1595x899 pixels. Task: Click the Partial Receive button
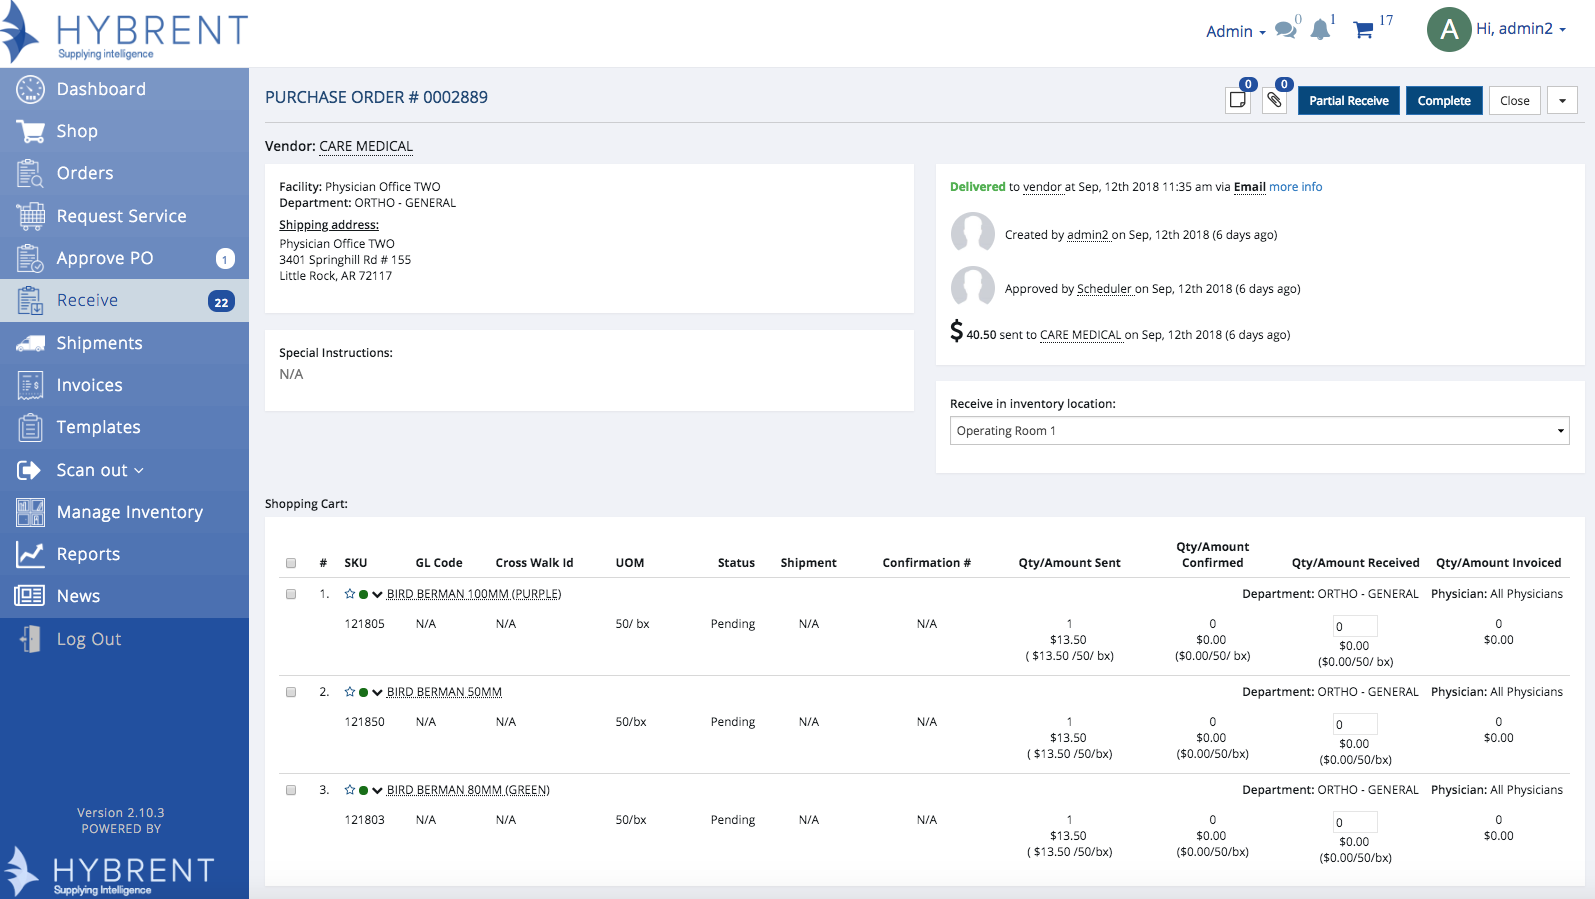[x=1348, y=101]
